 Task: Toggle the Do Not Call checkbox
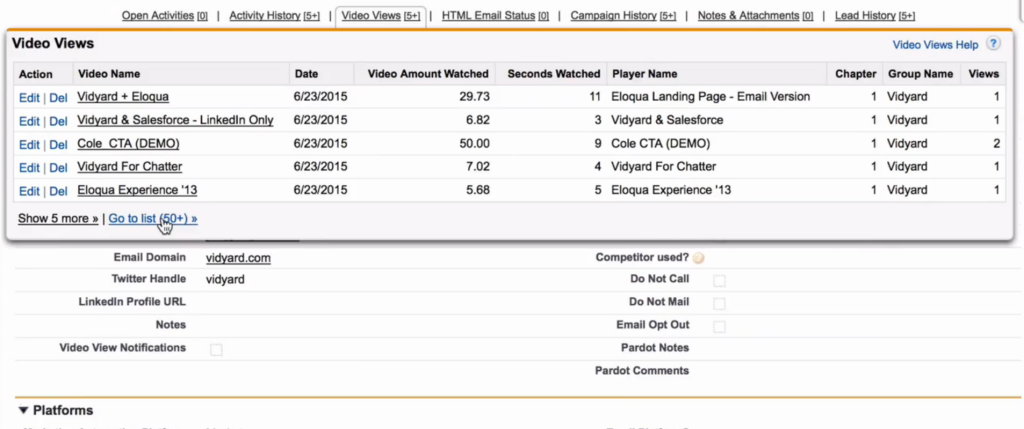719,281
